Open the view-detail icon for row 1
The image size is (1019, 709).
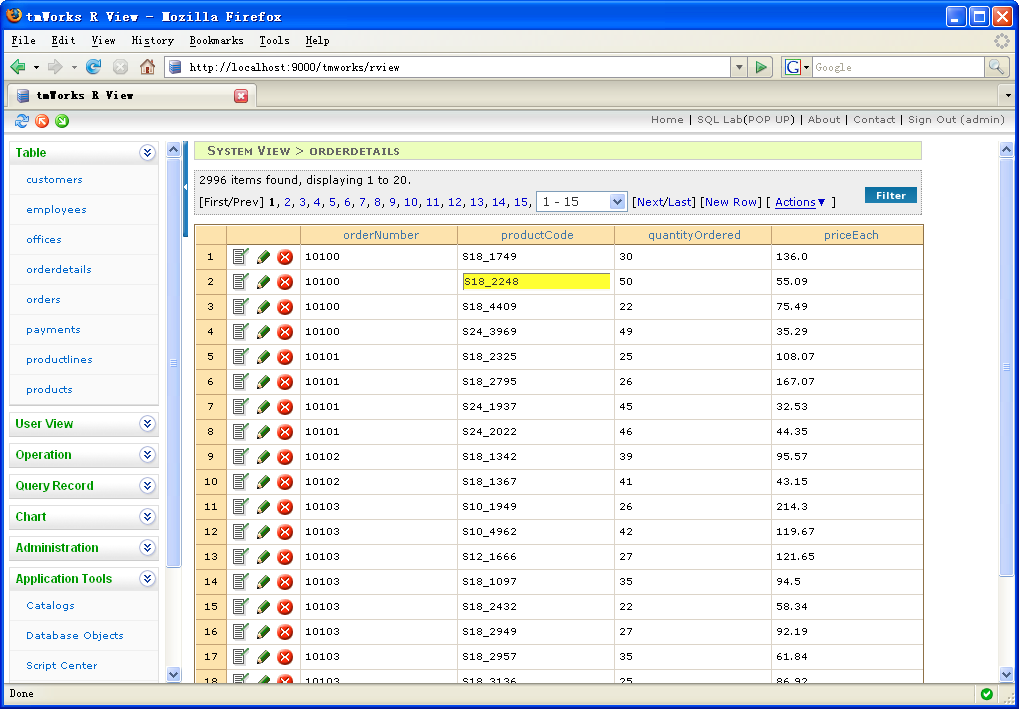click(x=240, y=257)
